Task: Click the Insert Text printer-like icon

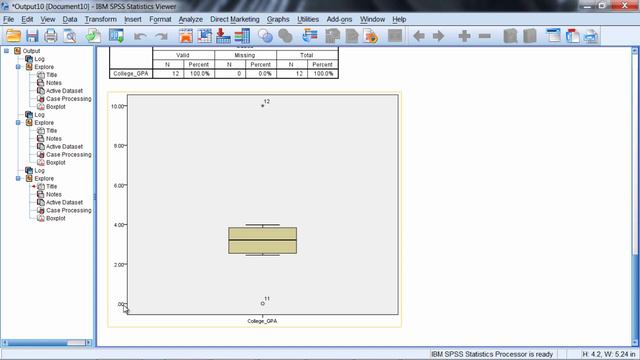Action: 591,36
